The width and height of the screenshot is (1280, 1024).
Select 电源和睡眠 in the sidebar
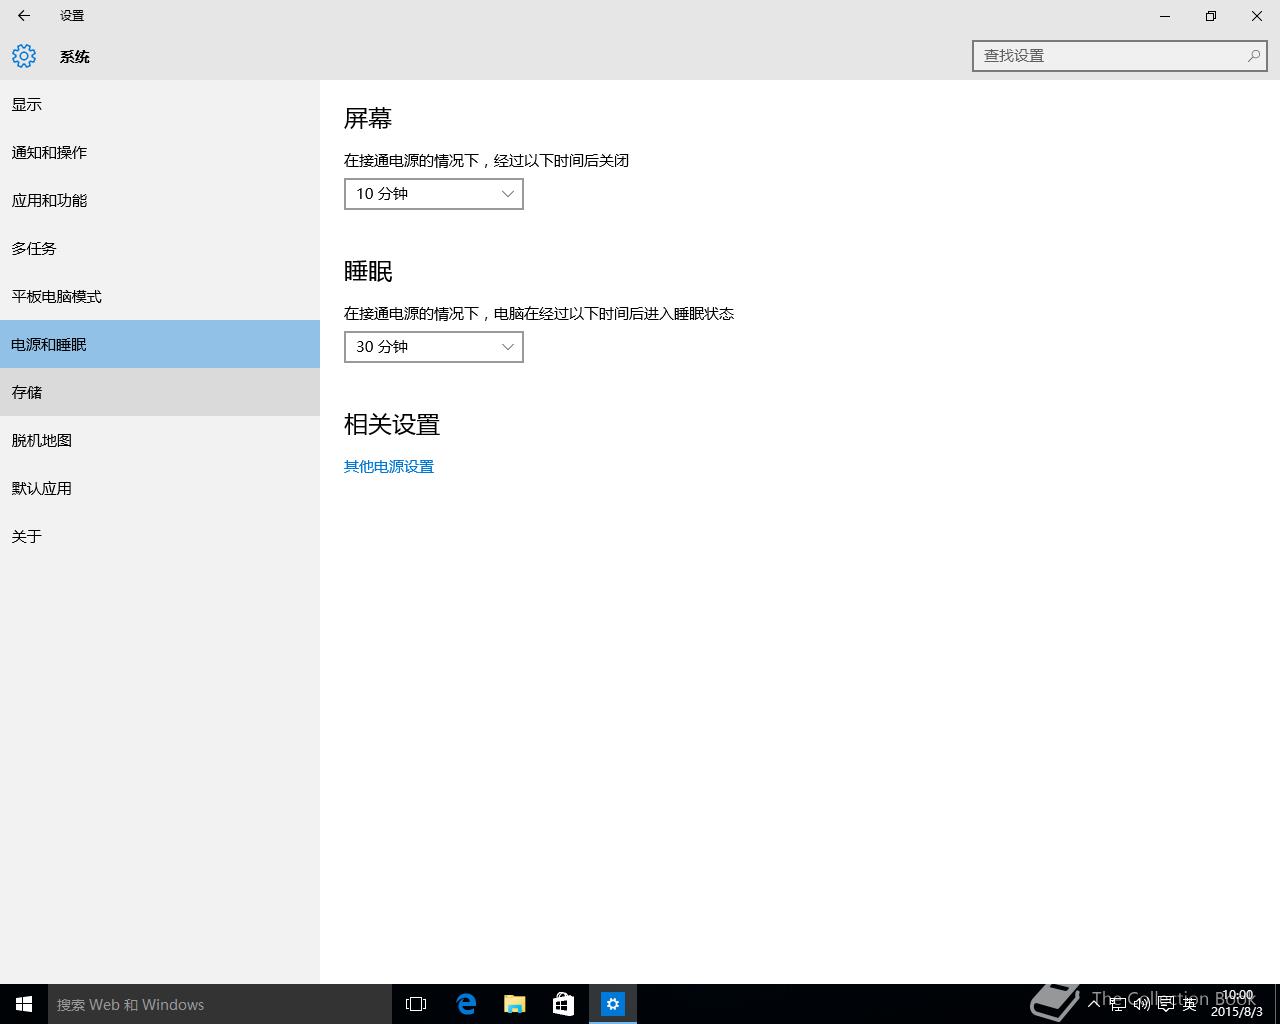[x=160, y=344]
